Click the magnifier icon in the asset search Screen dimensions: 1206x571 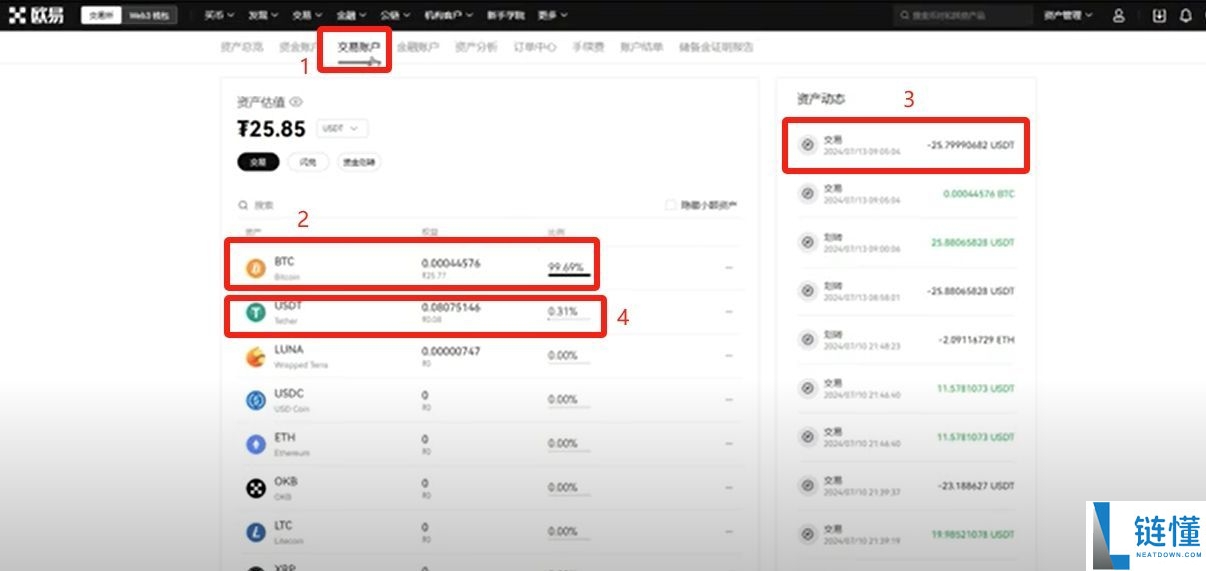[243, 205]
